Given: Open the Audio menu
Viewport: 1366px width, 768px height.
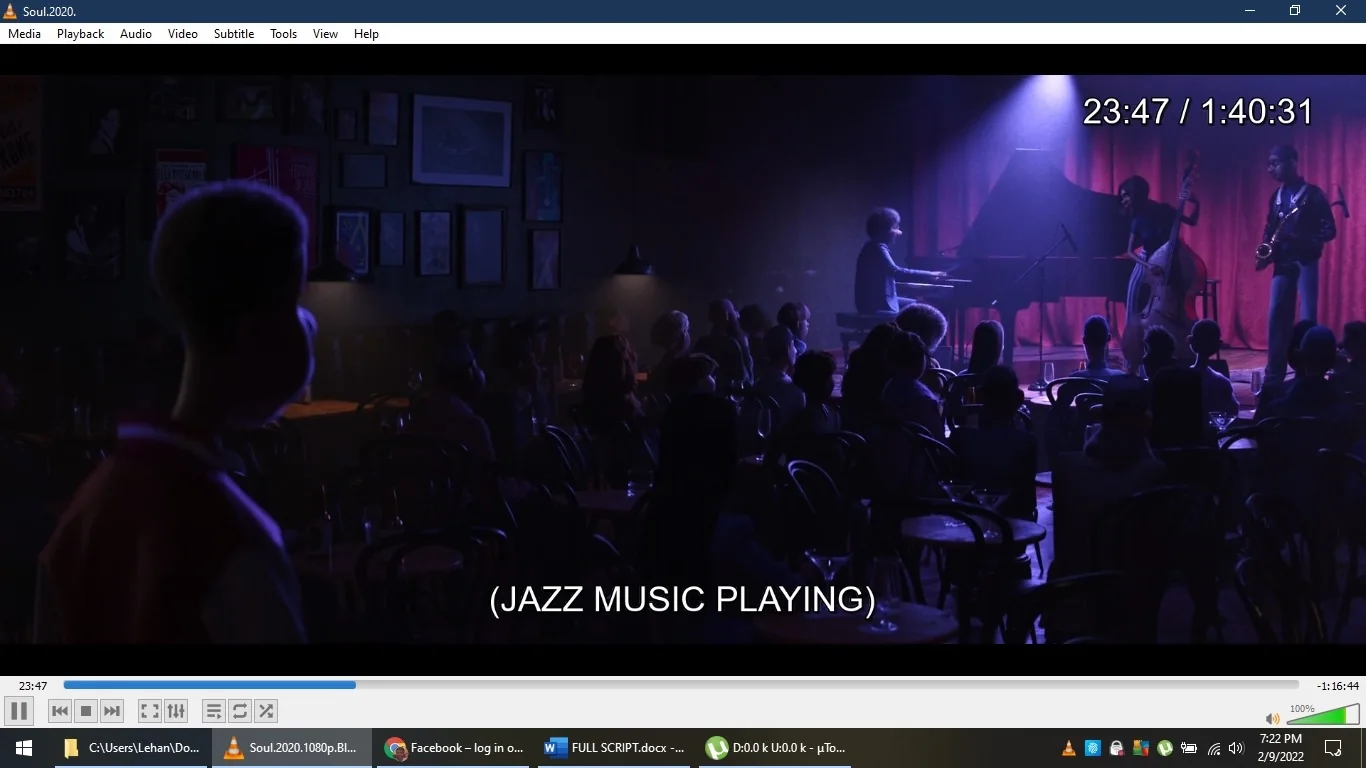Looking at the screenshot, I should 136,34.
